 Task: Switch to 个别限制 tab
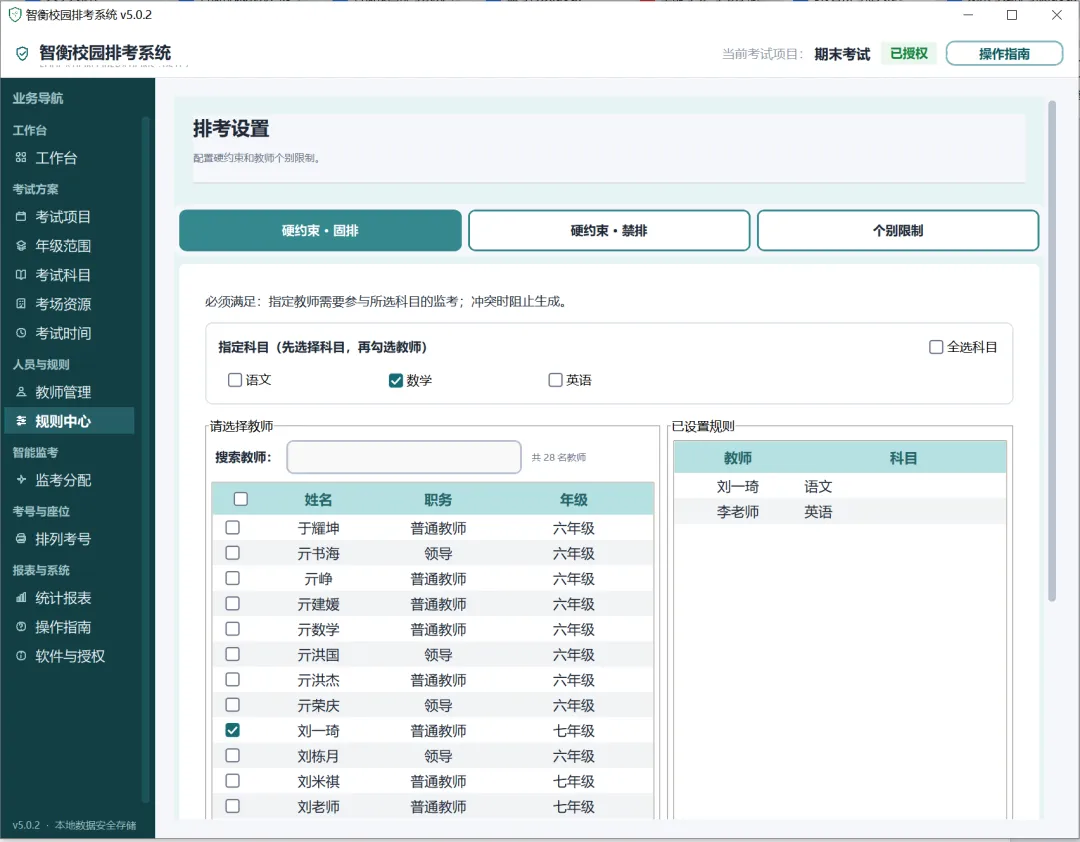897,230
